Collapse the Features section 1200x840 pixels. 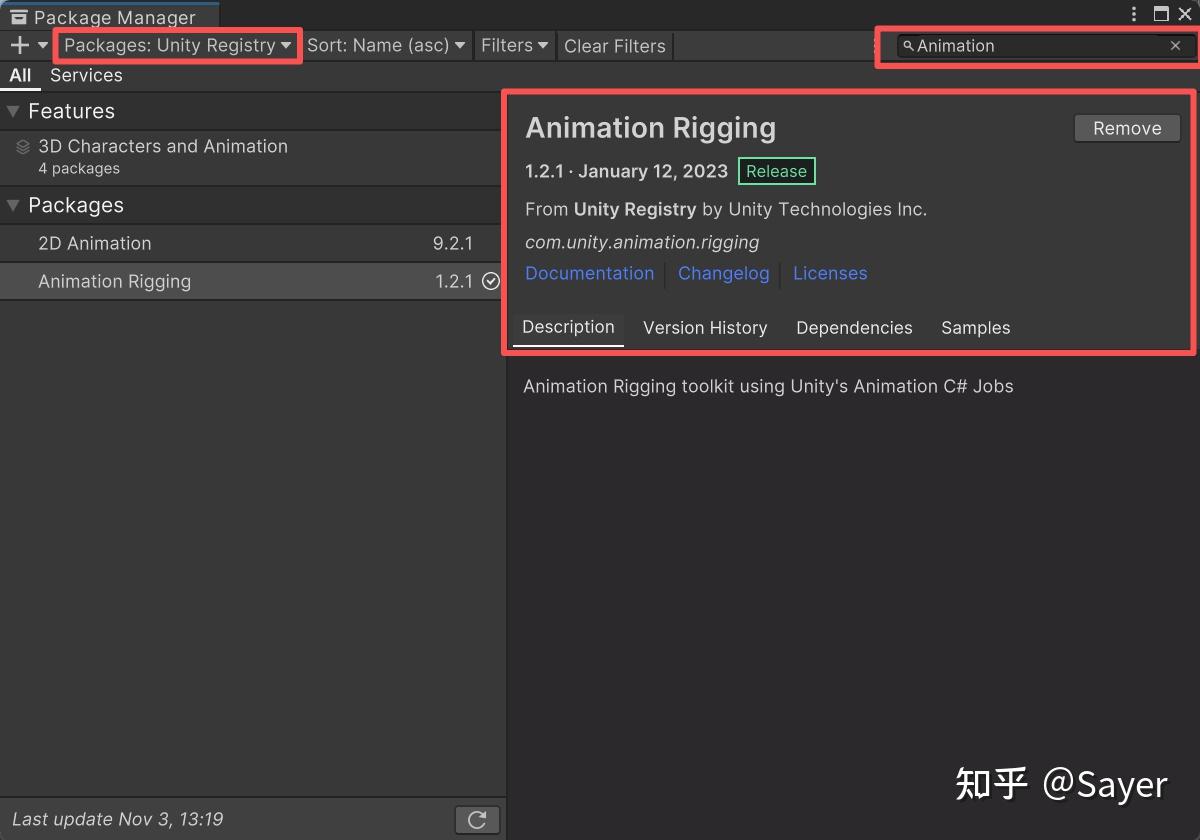tap(13, 111)
